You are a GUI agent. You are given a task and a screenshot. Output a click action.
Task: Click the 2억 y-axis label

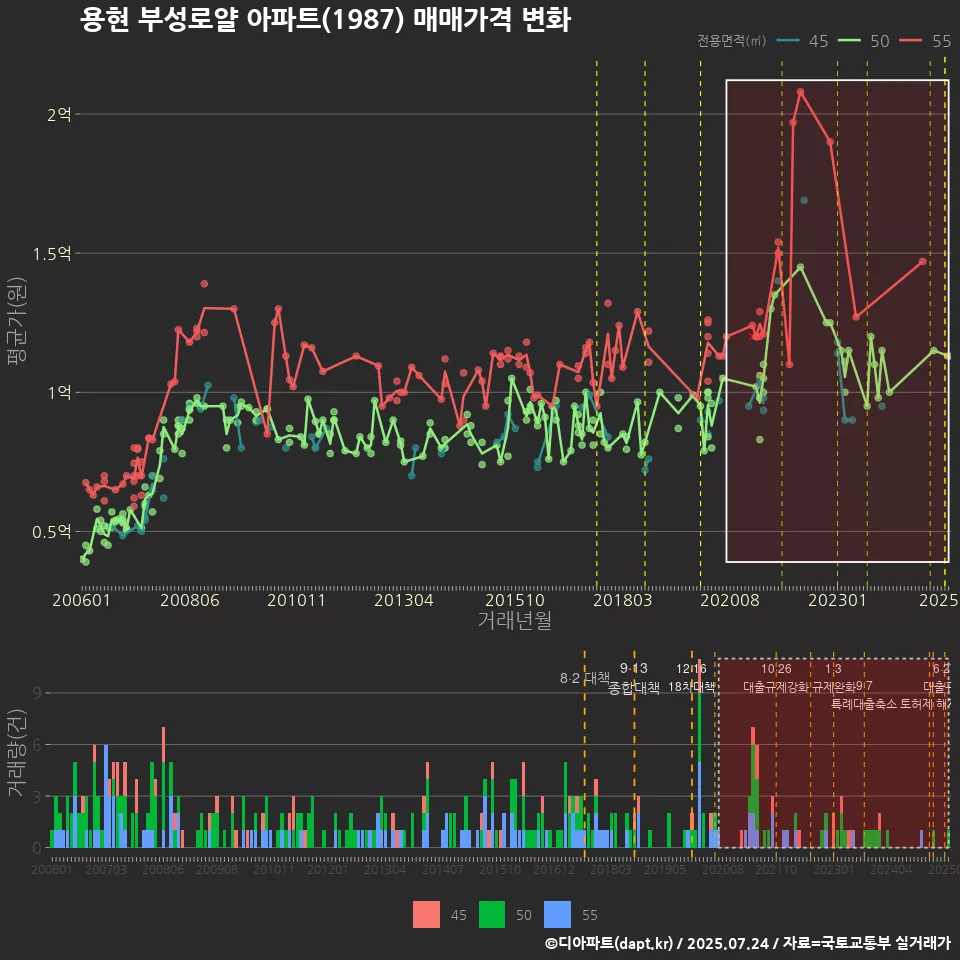click(x=59, y=114)
